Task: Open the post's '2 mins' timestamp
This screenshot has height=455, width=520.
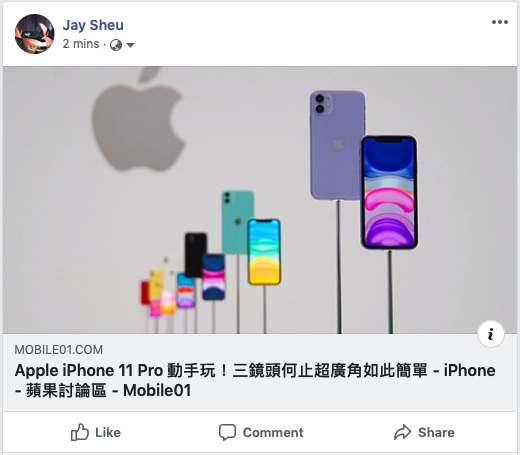Action: point(81,44)
